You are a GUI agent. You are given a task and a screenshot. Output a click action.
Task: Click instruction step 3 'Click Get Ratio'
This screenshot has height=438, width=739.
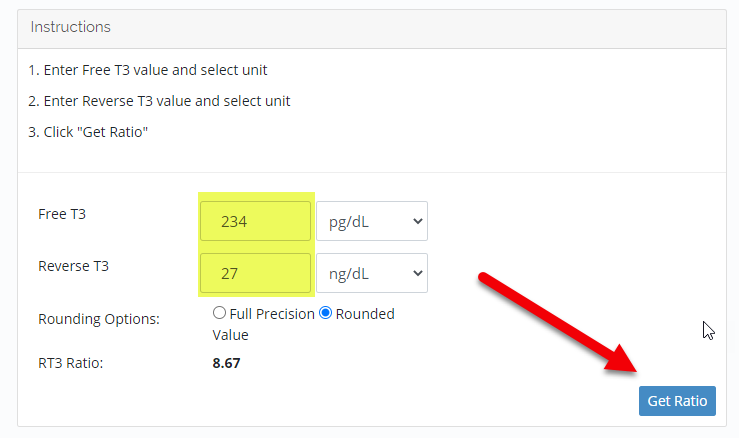89,132
